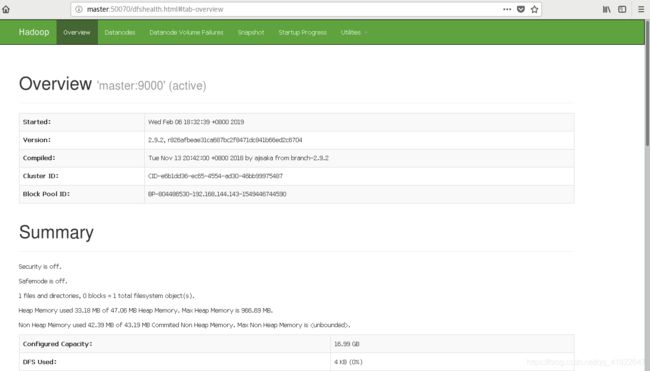Click the Started: row label
This screenshot has height=371, width=650.
(37, 122)
